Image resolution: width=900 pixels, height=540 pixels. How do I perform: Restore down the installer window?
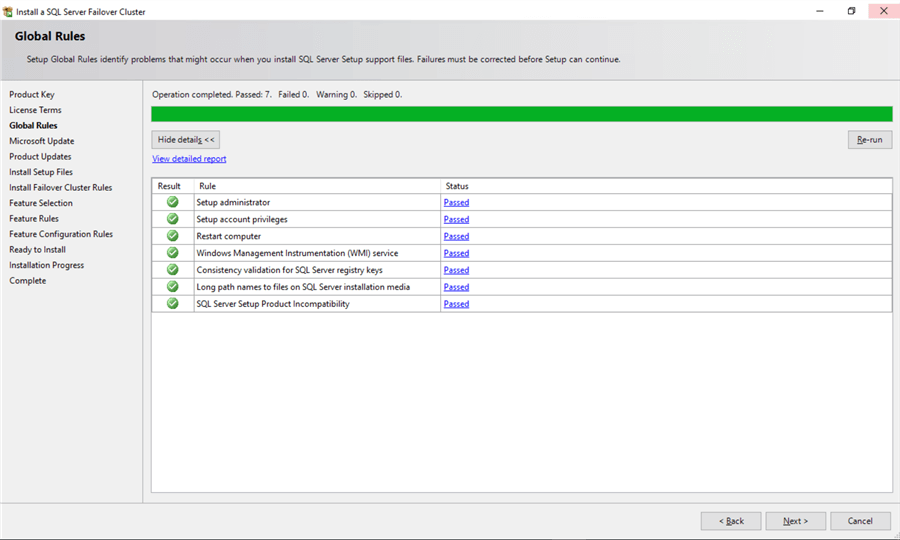(x=851, y=11)
